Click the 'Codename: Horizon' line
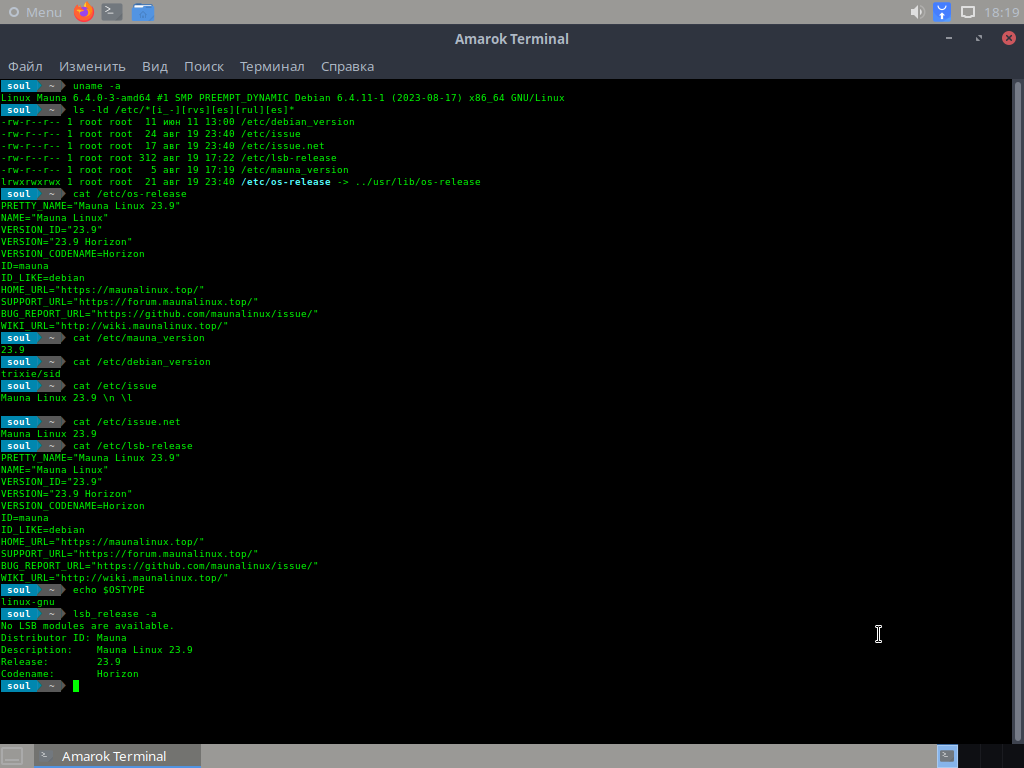This screenshot has width=1024, height=768. (x=70, y=674)
